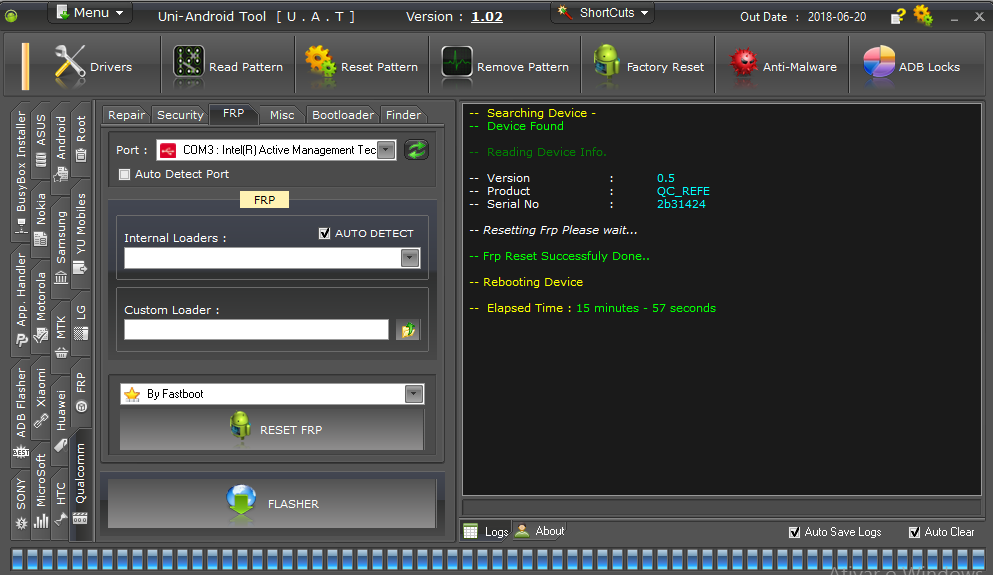
Task: Click the empty status bar under log
Action: click(721, 507)
